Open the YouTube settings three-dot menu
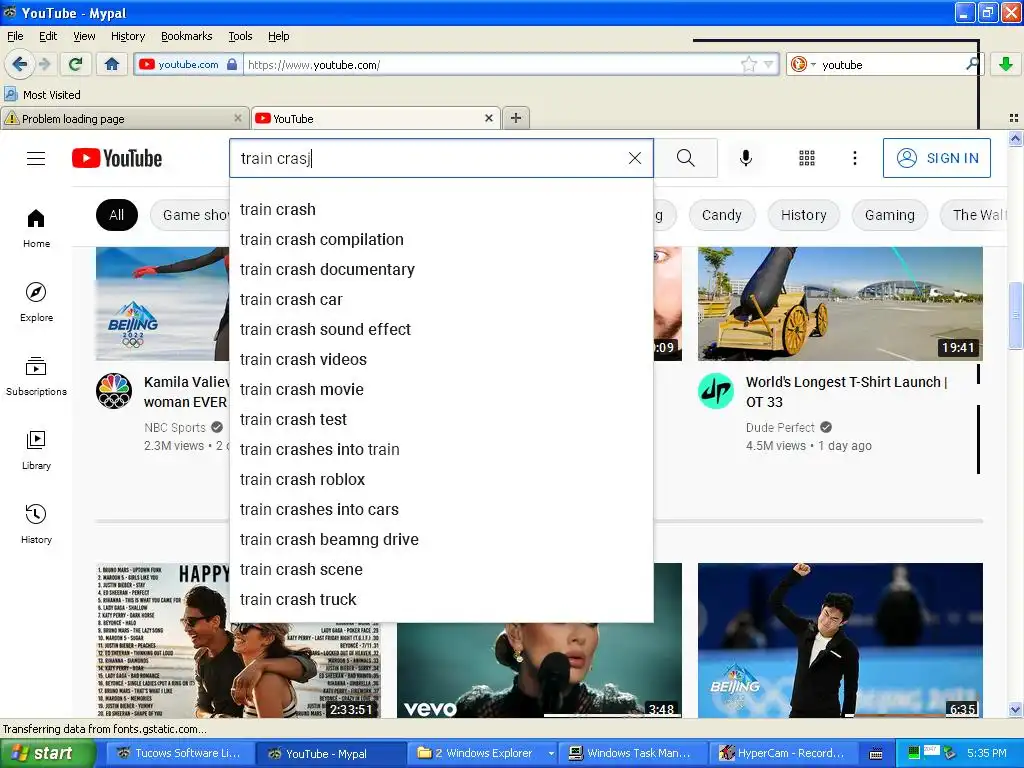 point(855,158)
